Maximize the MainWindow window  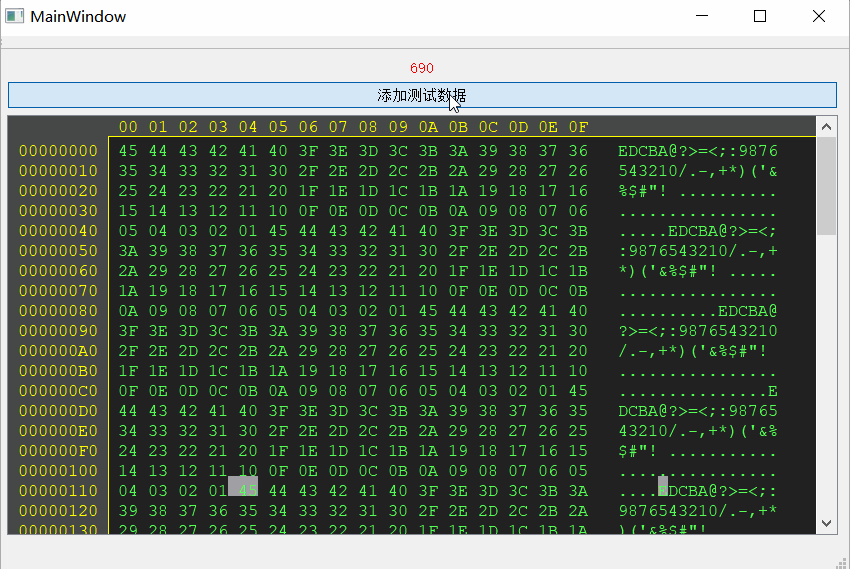point(760,16)
